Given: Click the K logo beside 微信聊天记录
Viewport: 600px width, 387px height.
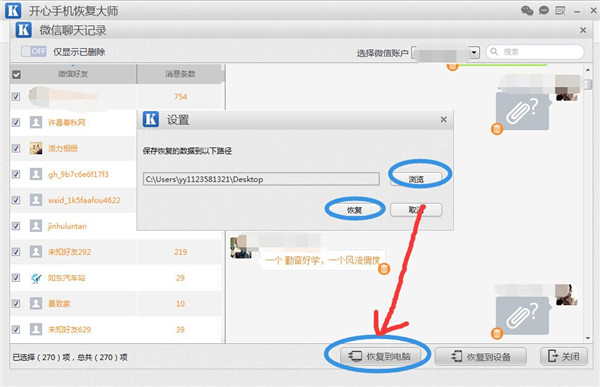Looking at the screenshot, I should [23, 30].
